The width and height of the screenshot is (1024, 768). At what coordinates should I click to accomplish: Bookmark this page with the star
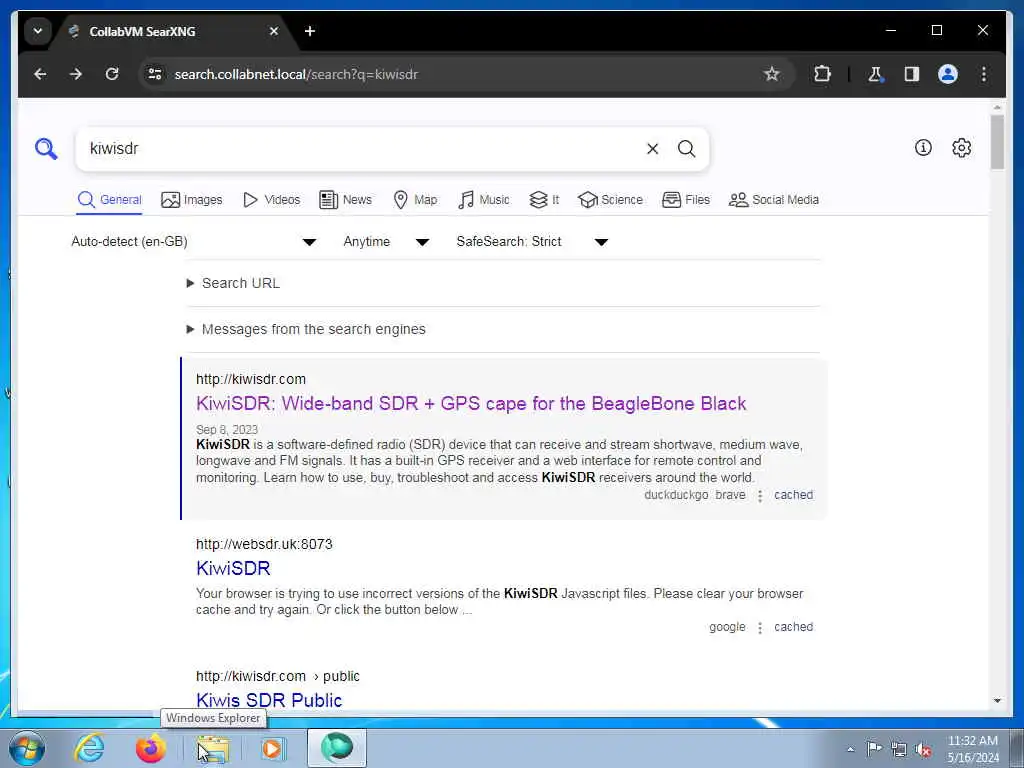[x=772, y=74]
